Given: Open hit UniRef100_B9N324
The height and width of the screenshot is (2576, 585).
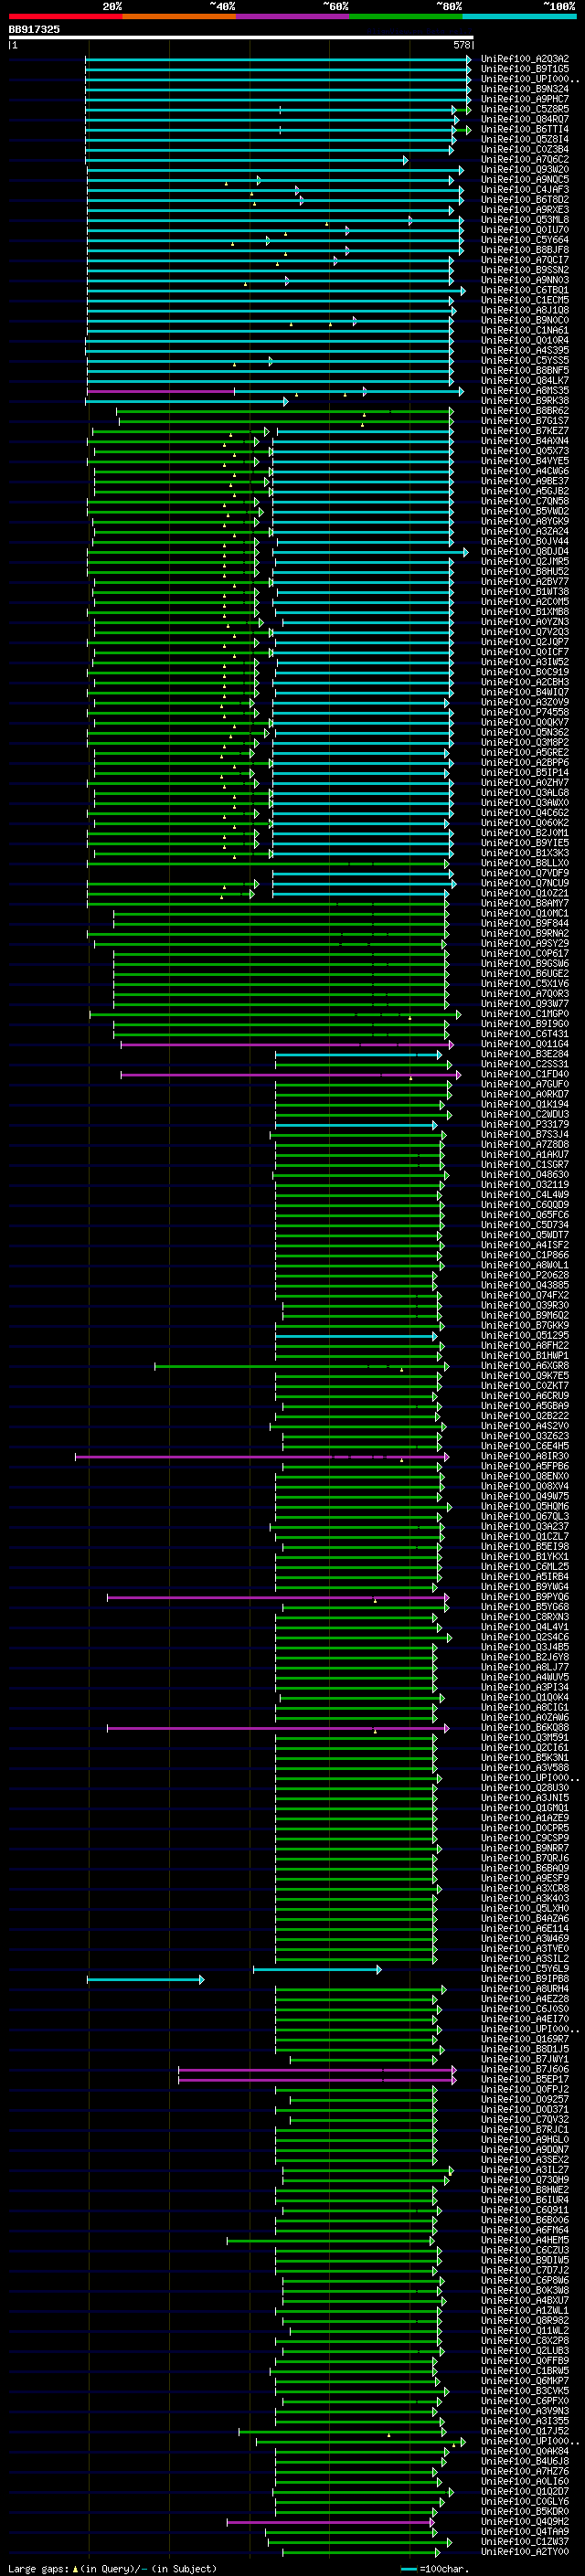Looking at the screenshot, I should [525, 89].
